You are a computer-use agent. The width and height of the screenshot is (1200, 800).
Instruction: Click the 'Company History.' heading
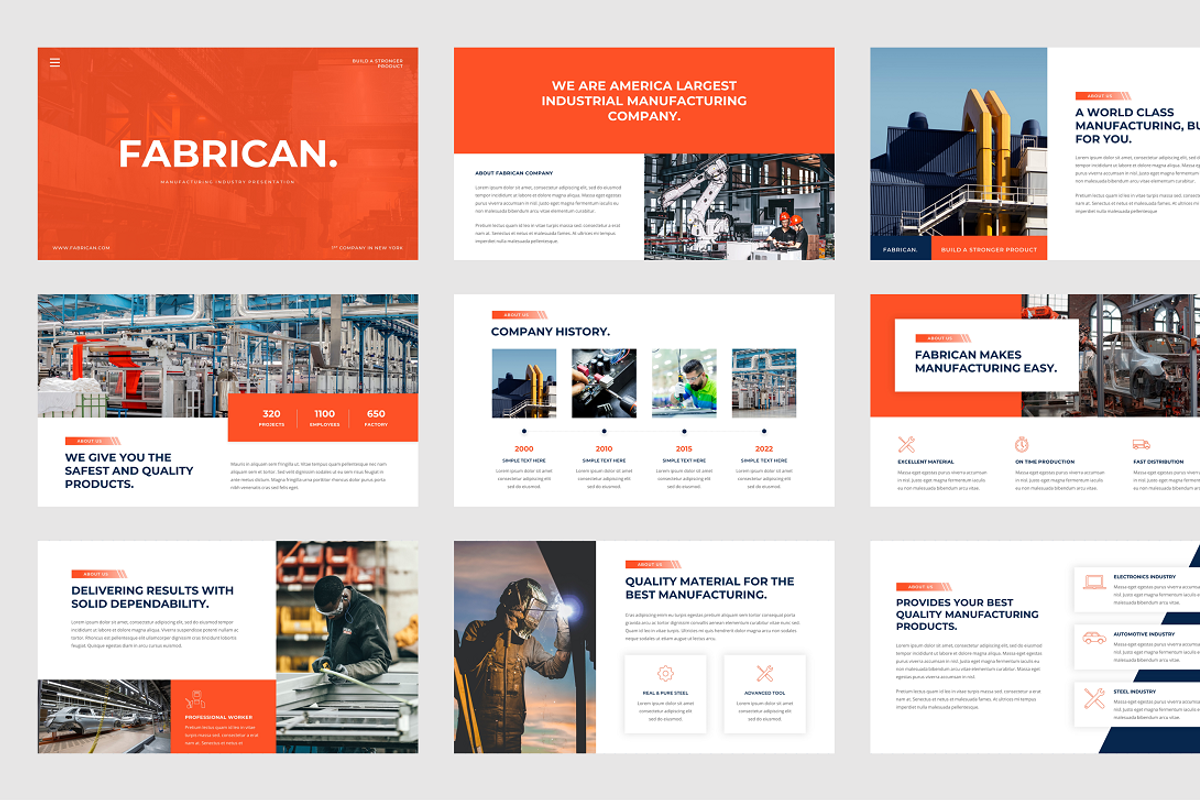click(550, 331)
